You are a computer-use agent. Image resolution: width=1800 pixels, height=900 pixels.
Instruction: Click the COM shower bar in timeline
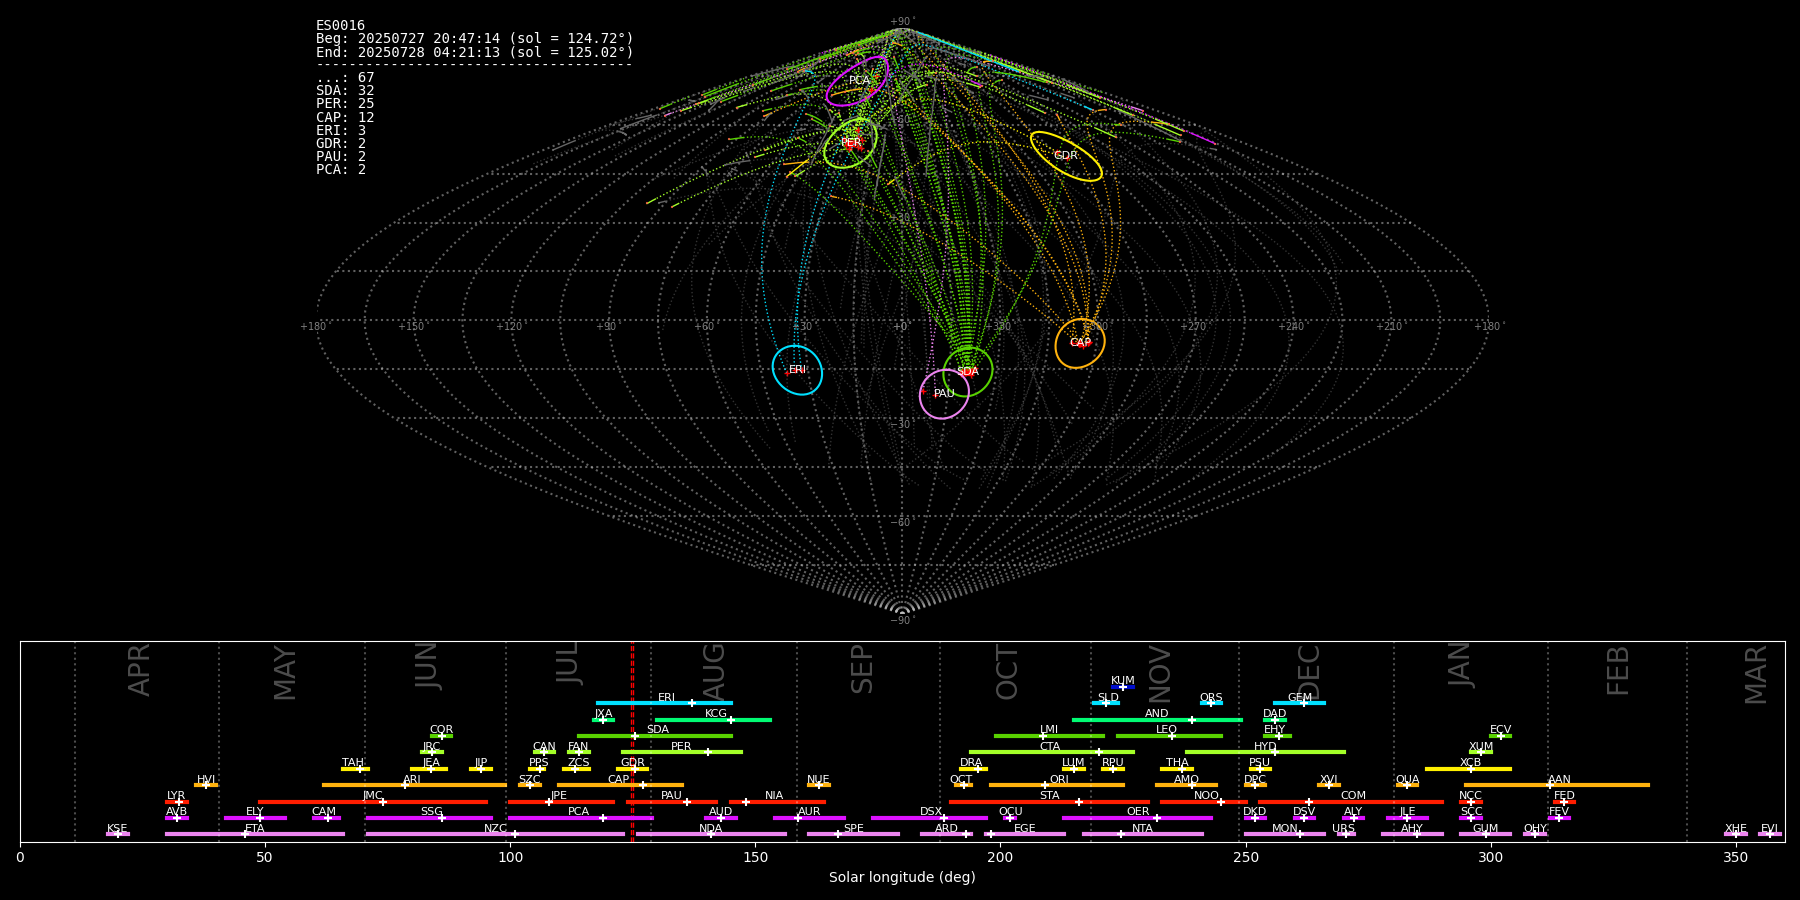tap(1351, 801)
